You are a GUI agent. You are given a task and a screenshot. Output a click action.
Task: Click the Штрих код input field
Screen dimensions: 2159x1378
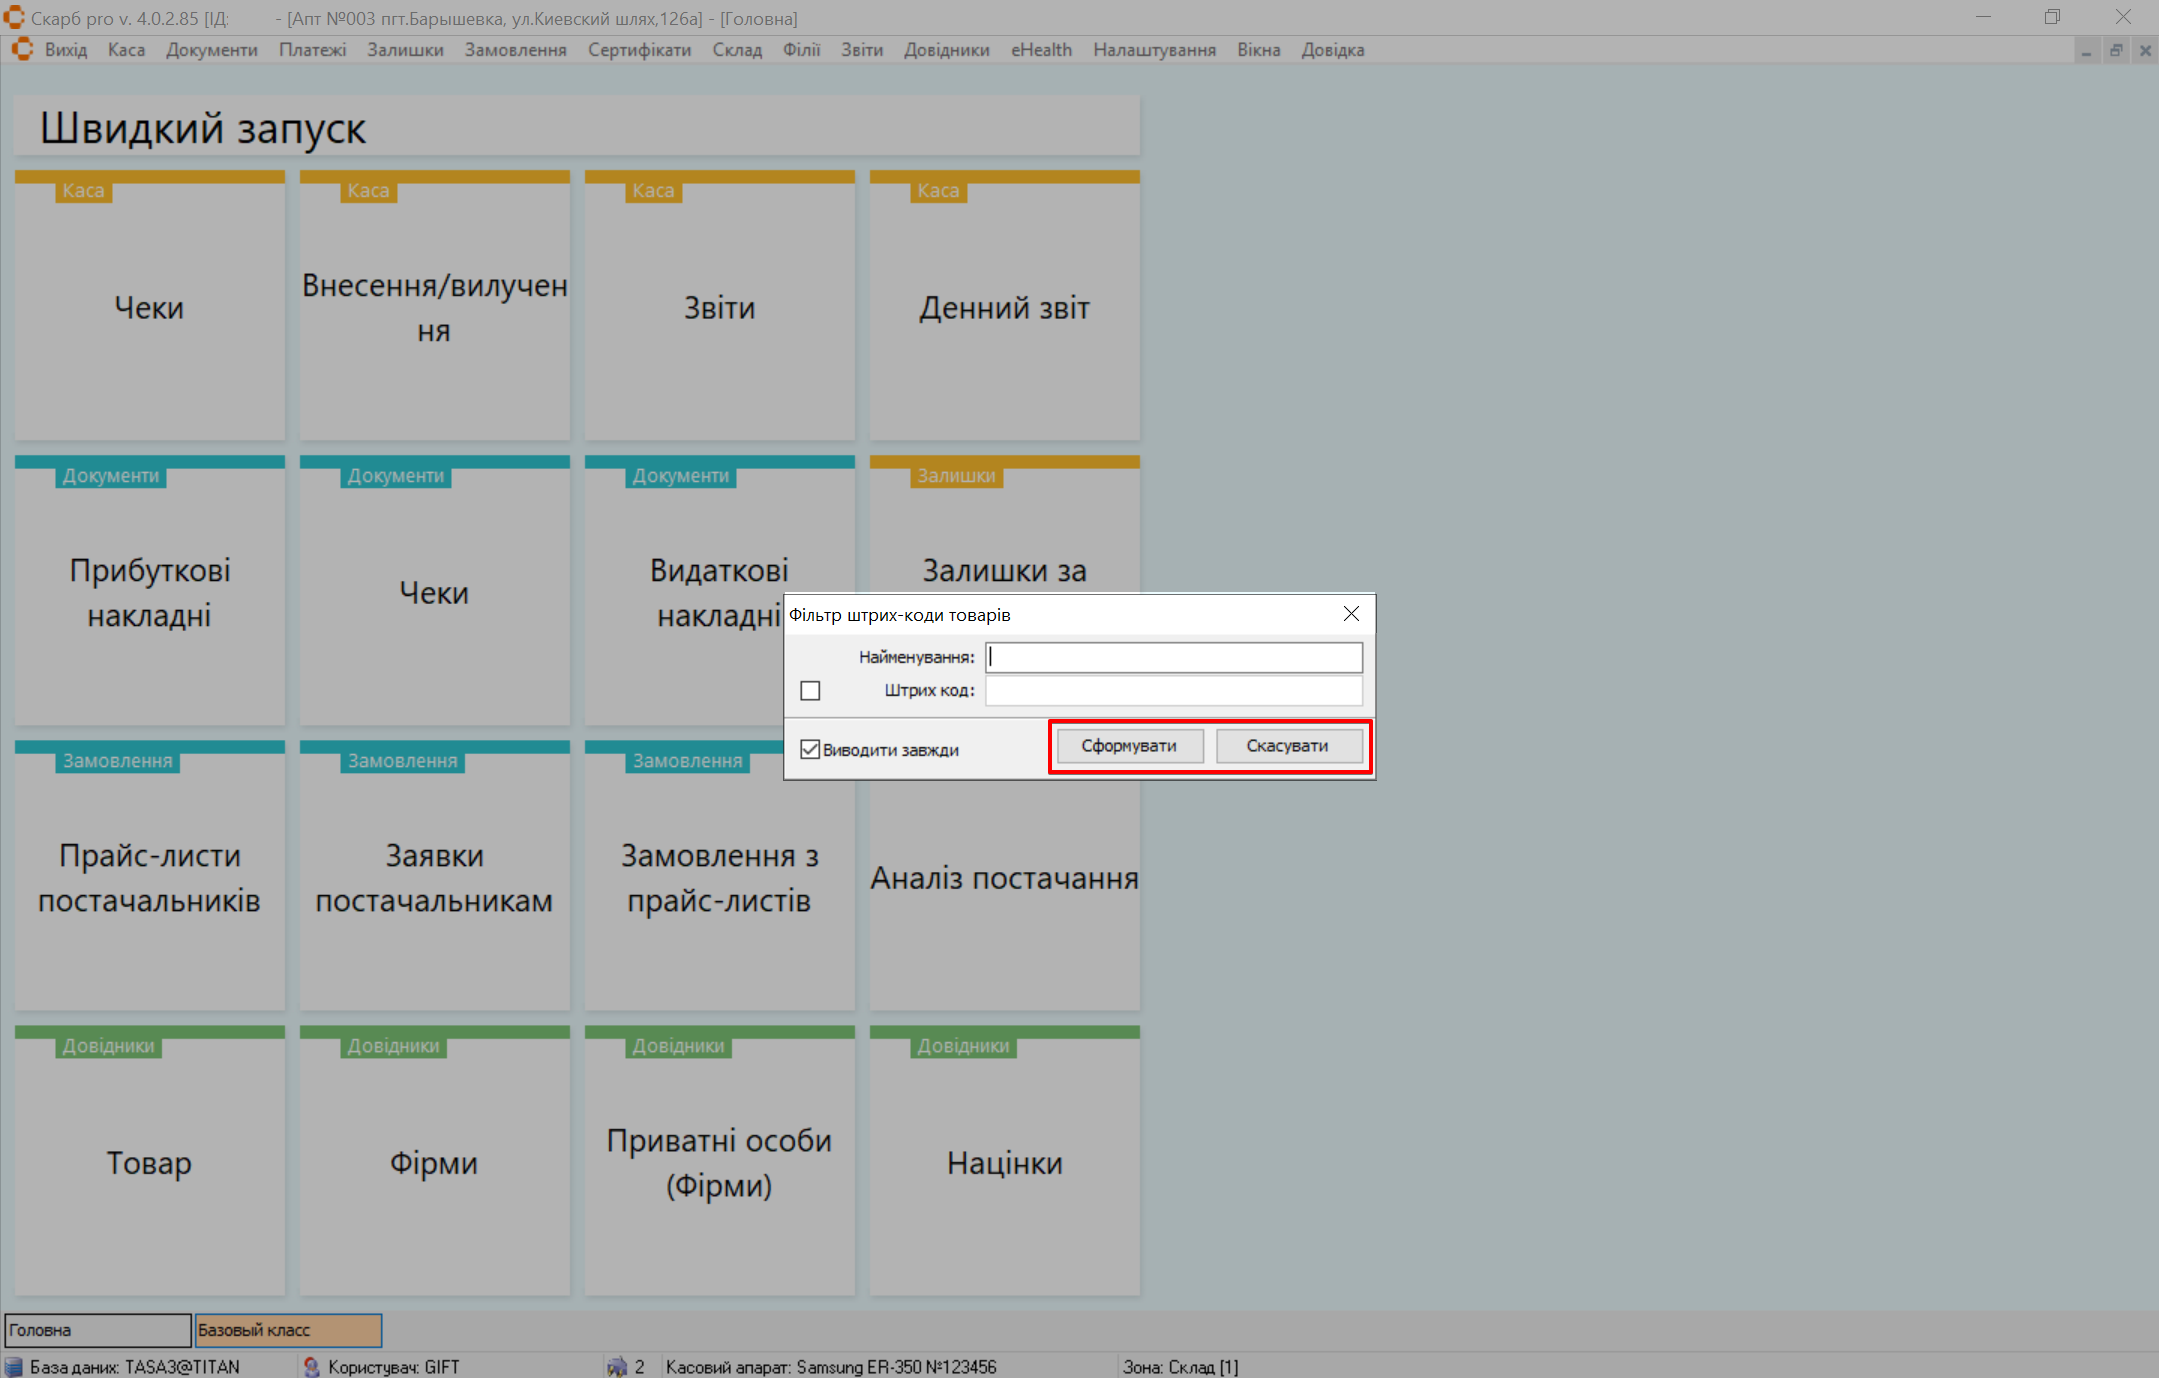click(1173, 690)
